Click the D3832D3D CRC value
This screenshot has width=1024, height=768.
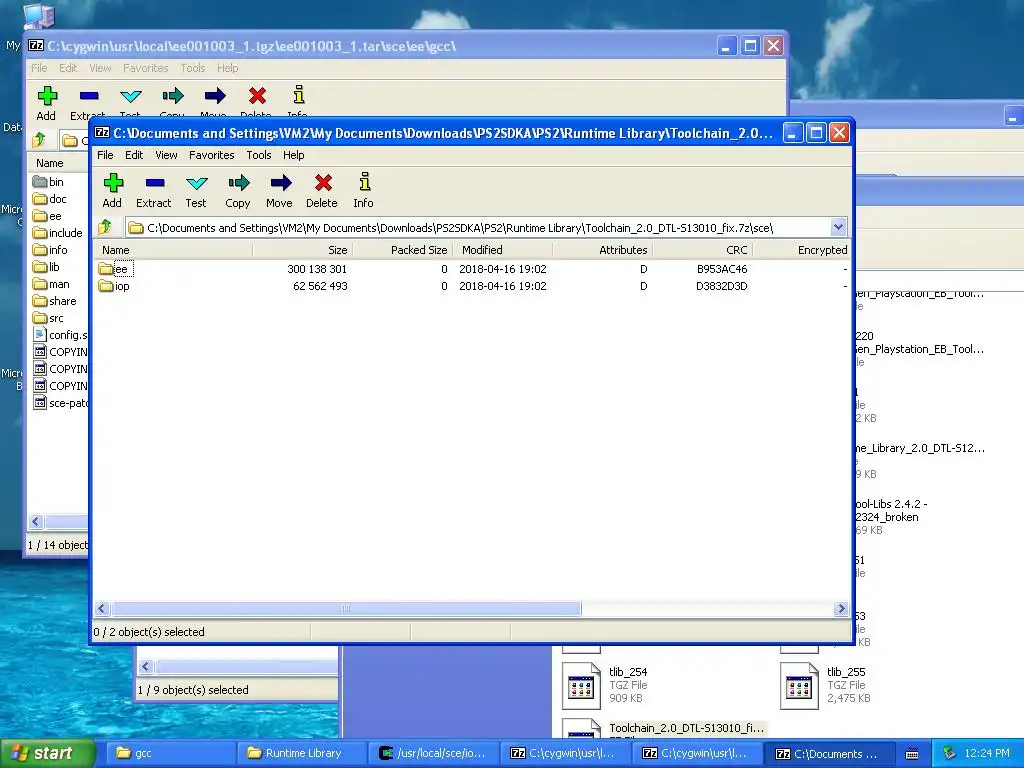pos(722,286)
